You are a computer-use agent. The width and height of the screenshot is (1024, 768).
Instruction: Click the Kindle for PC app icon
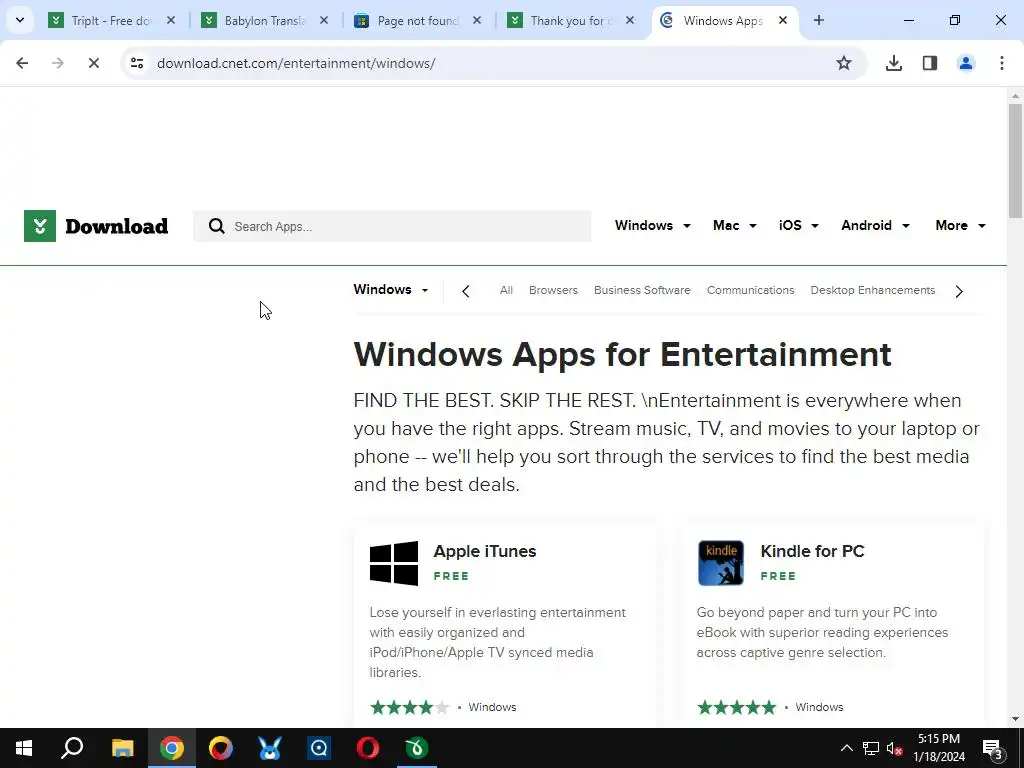pyautogui.click(x=720, y=563)
